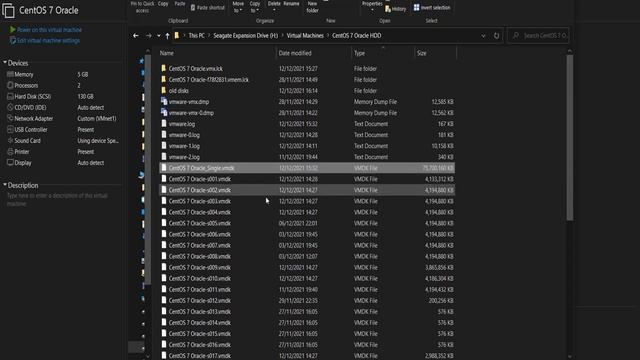Select CentOS 7 Oracle-s002.vmdk file

point(307,190)
